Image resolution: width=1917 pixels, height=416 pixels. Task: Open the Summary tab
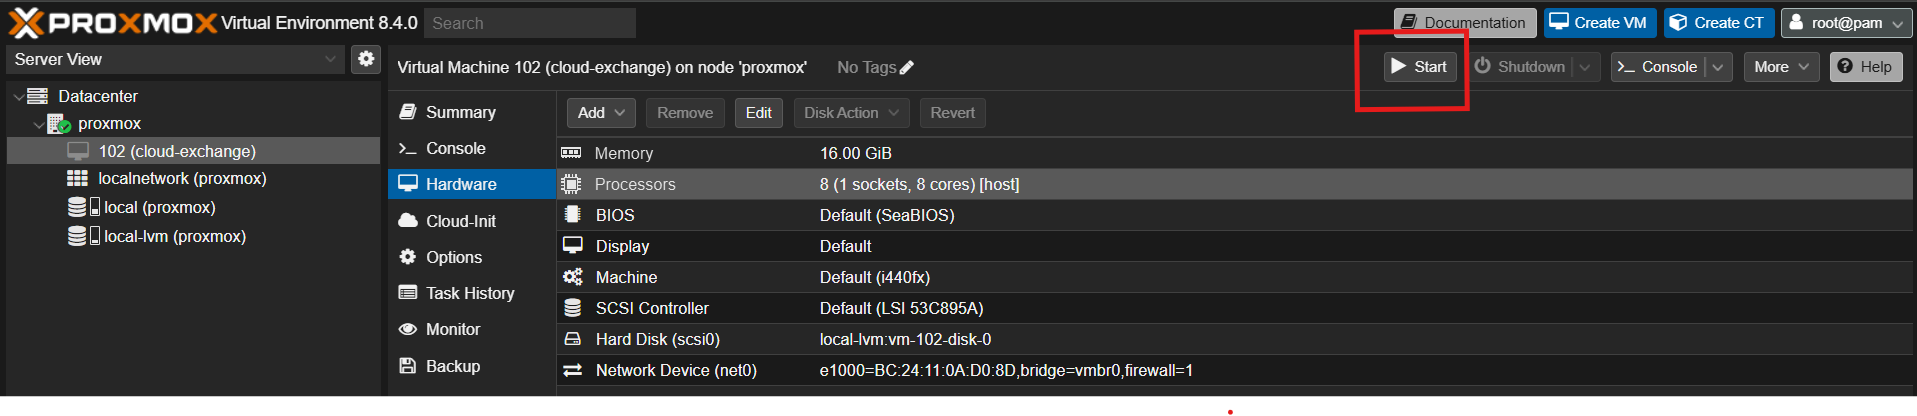471,112
